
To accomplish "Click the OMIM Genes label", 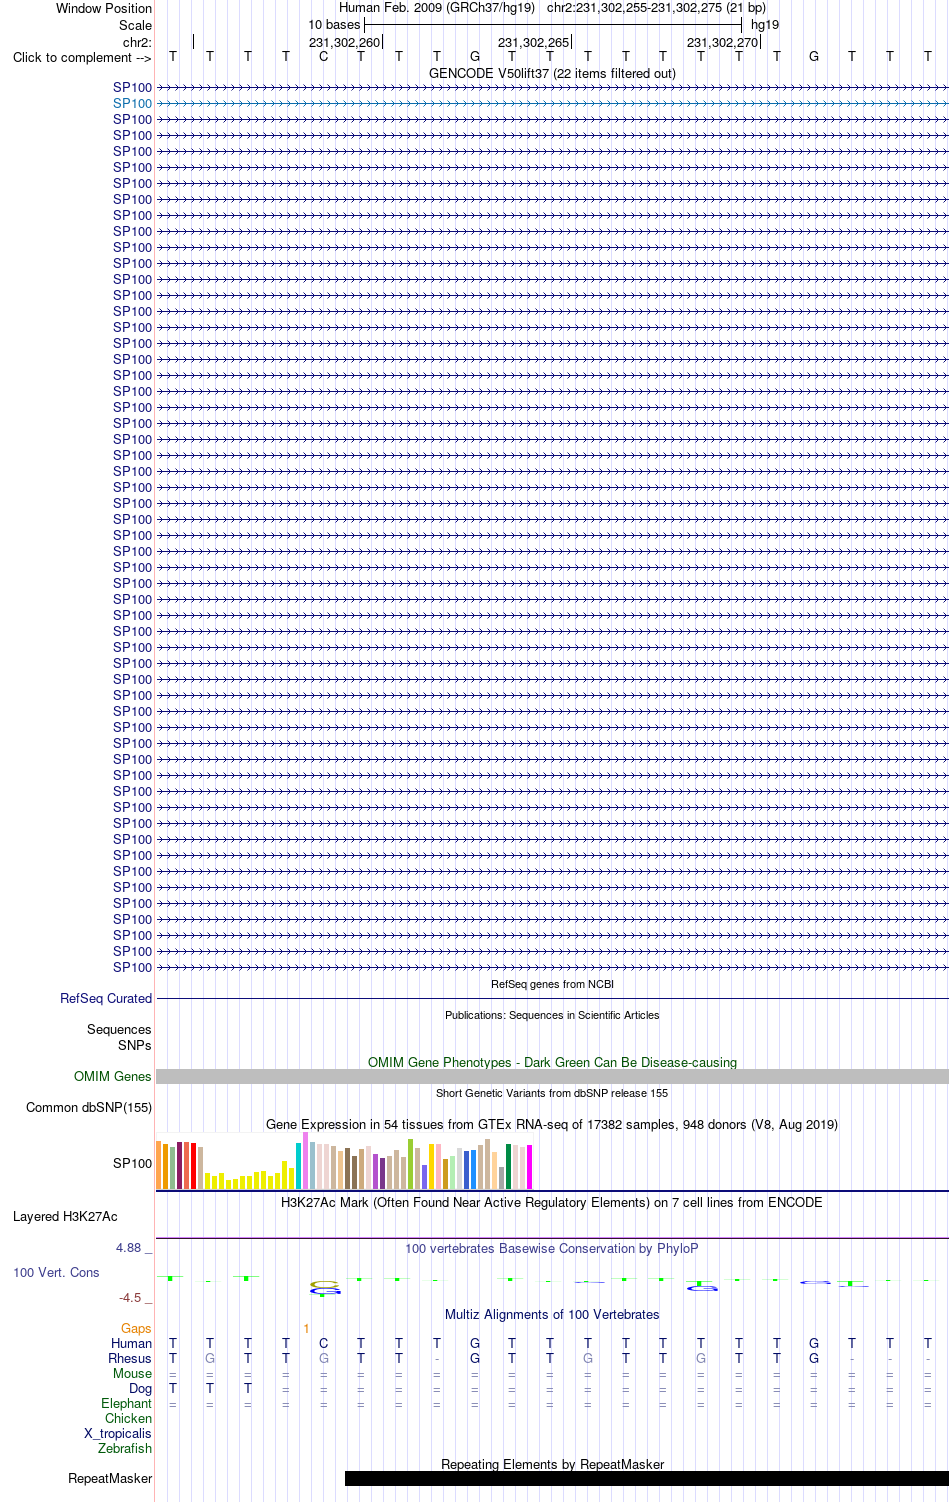I will point(112,1076).
